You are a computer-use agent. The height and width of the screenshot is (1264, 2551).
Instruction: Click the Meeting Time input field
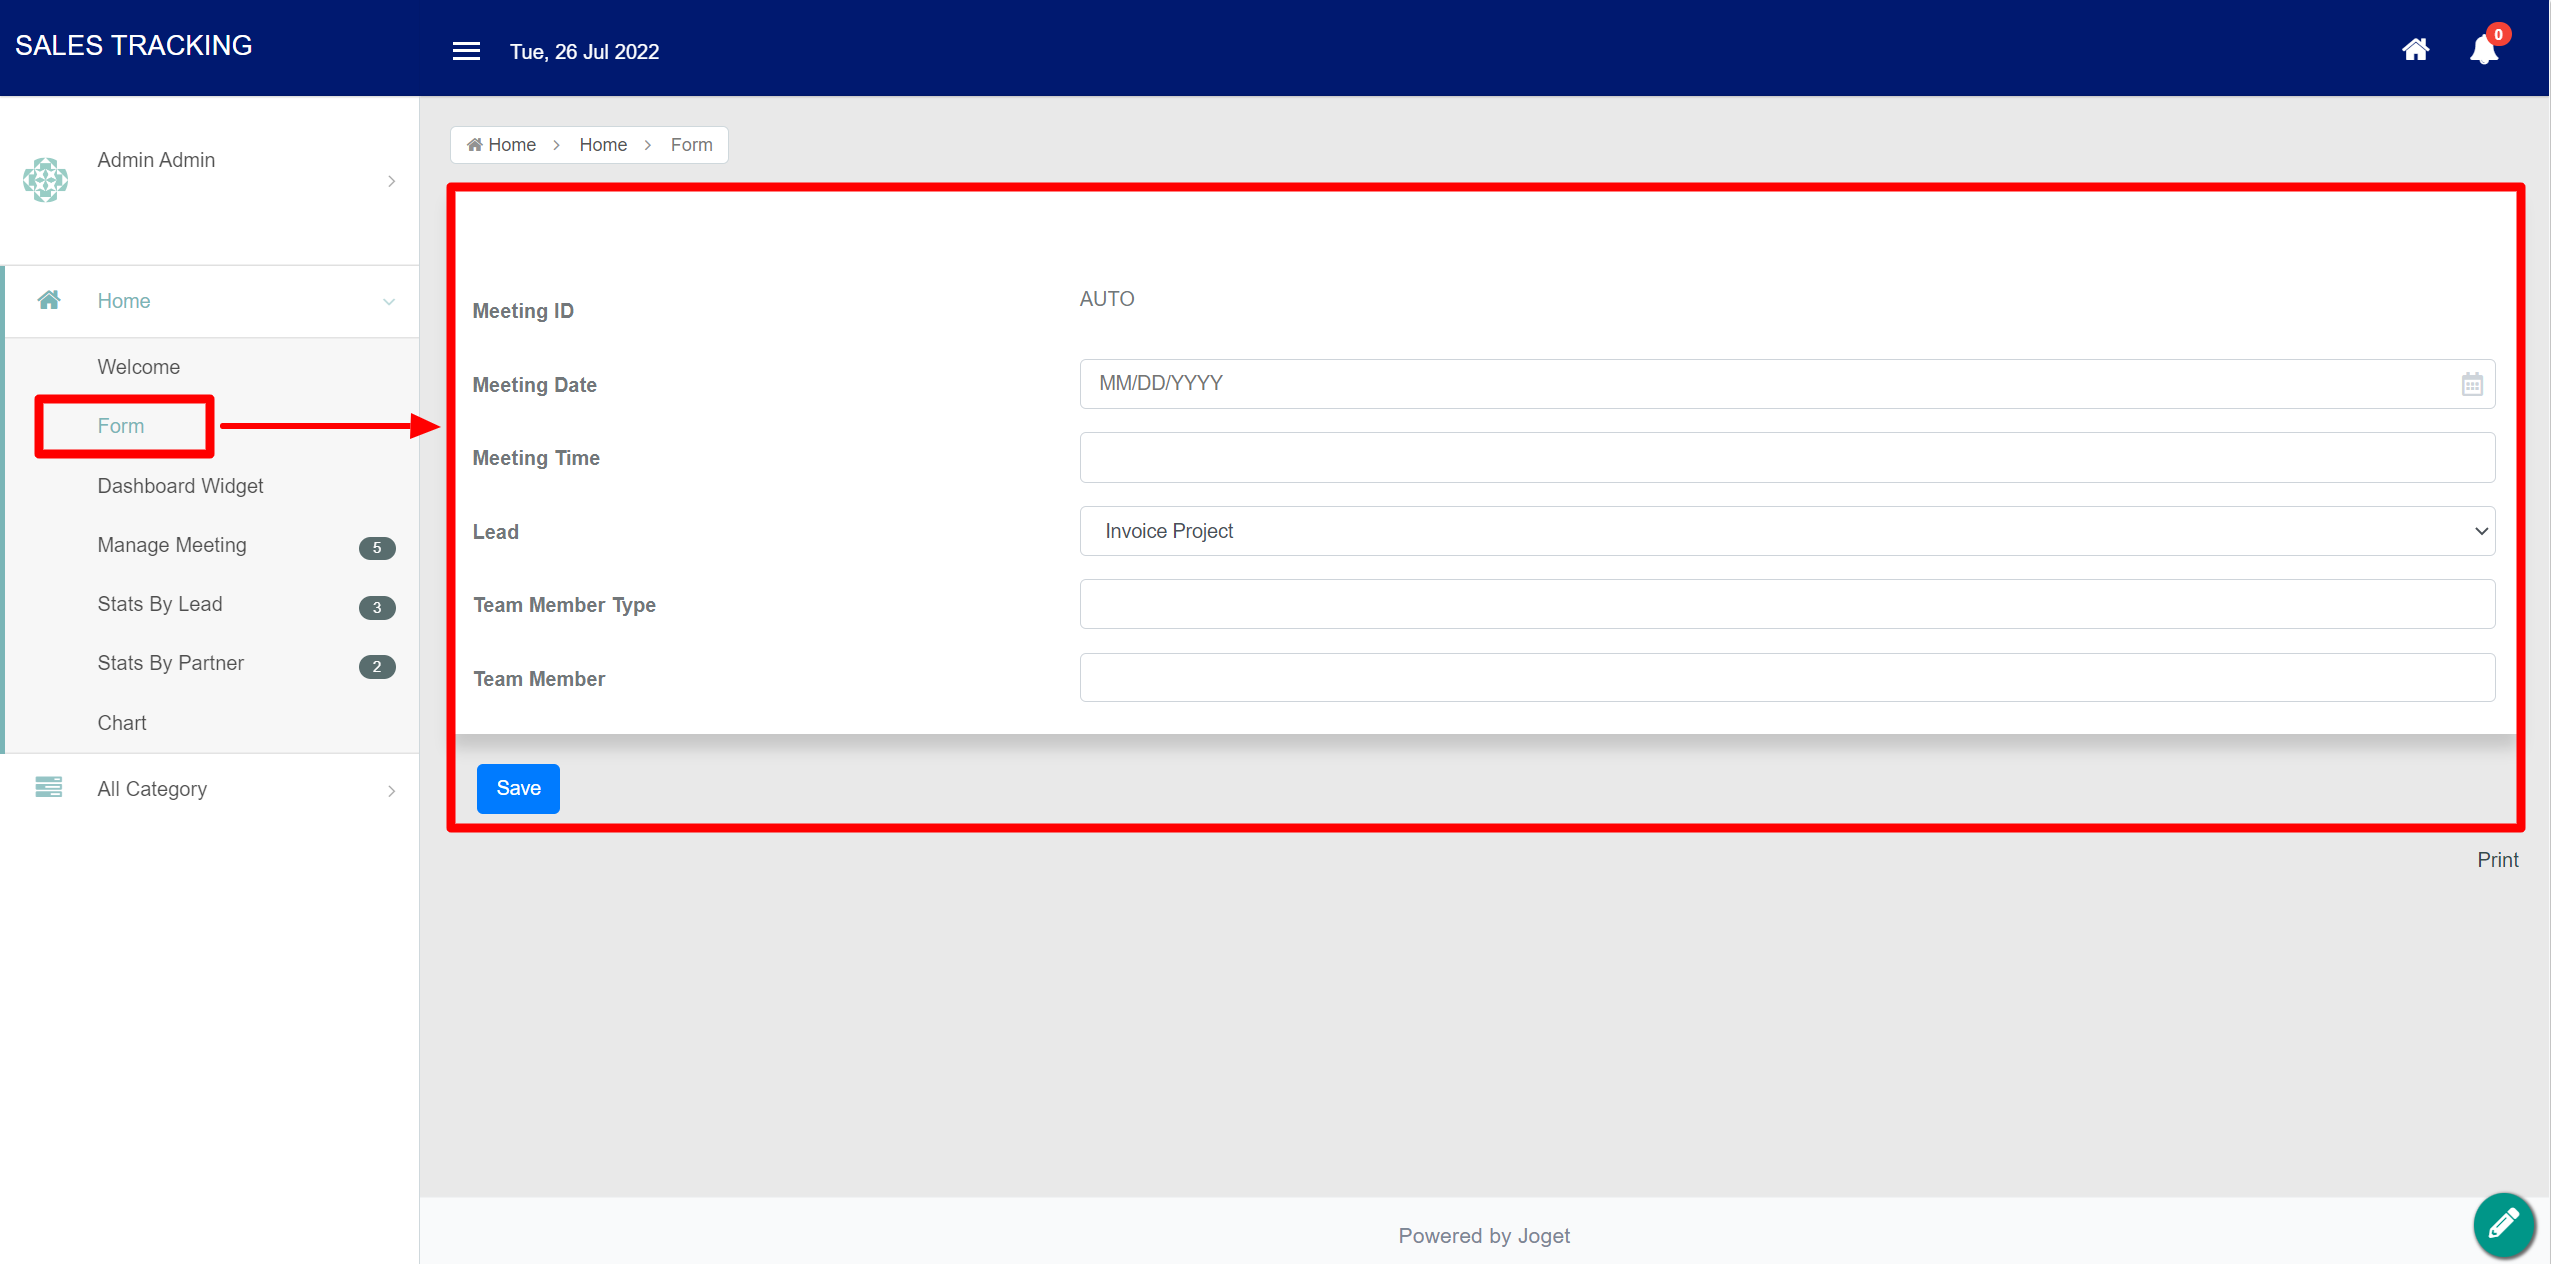pyautogui.click(x=1786, y=458)
